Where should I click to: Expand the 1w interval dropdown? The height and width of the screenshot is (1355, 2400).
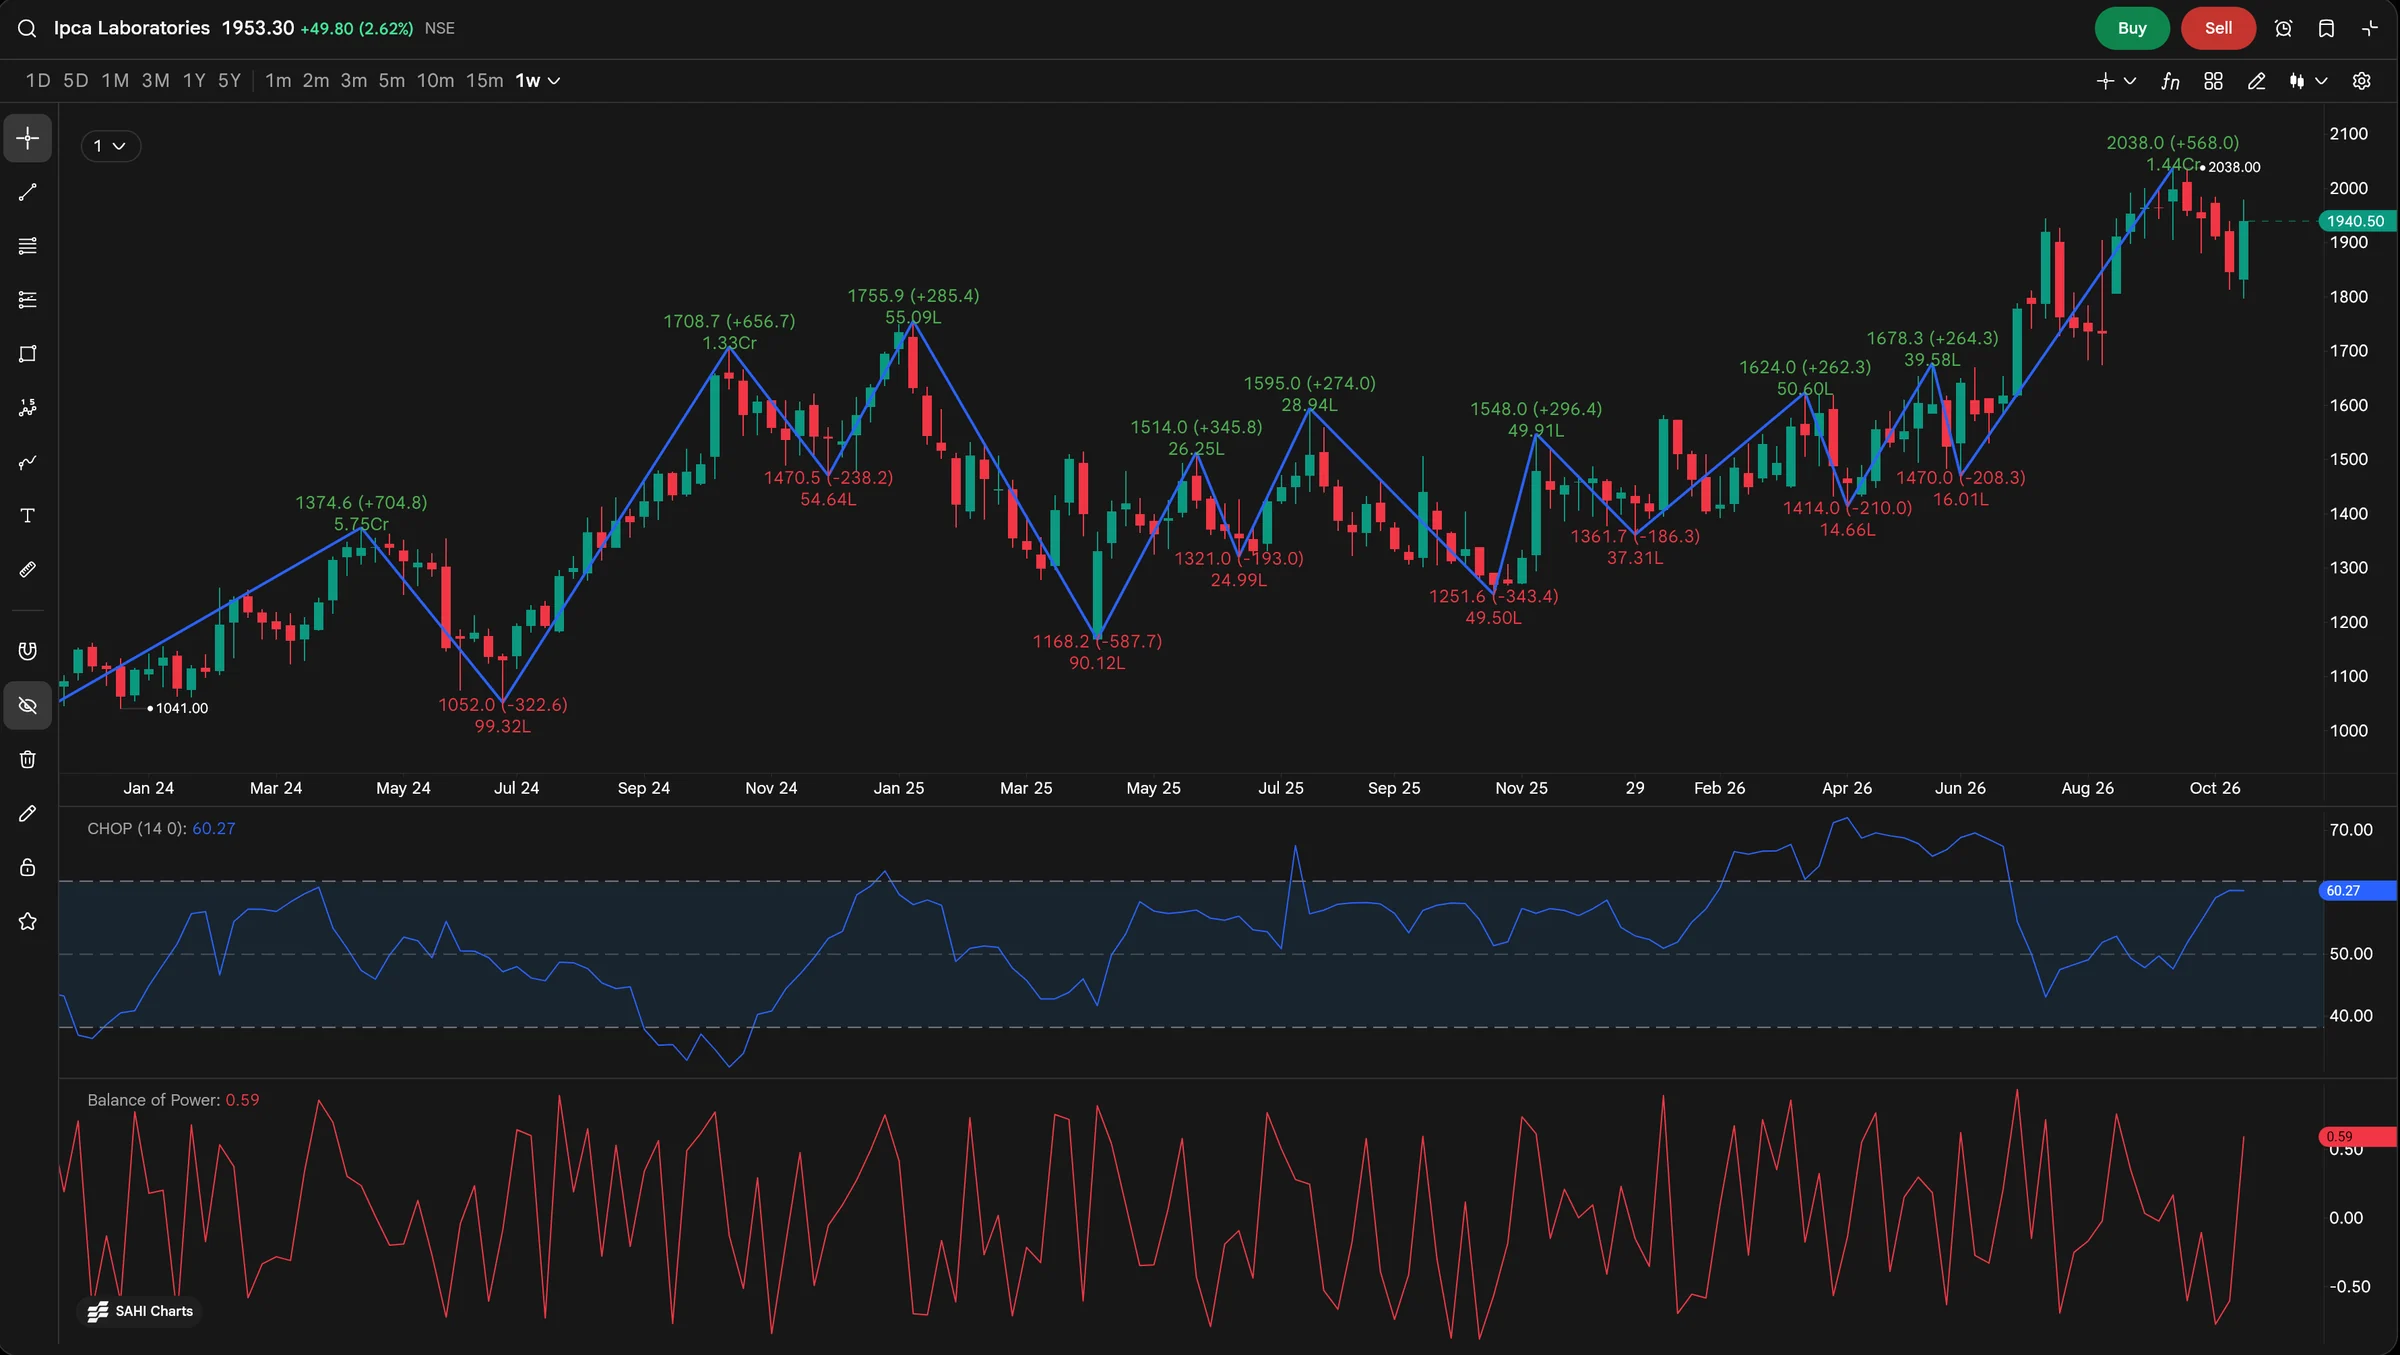[x=538, y=81]
